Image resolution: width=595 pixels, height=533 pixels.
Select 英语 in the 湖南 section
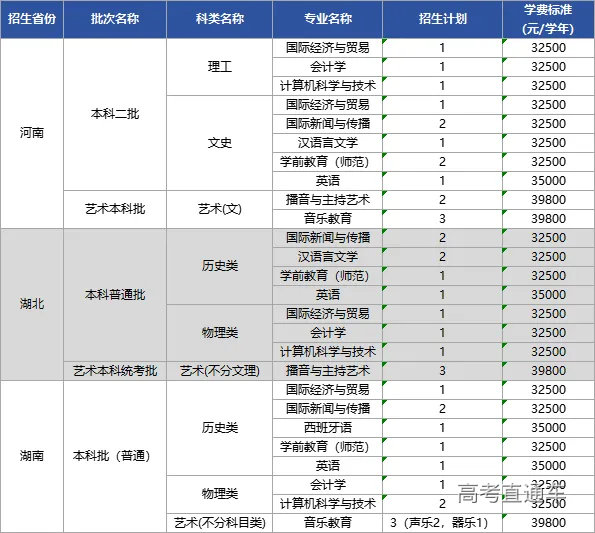(327, 466)
